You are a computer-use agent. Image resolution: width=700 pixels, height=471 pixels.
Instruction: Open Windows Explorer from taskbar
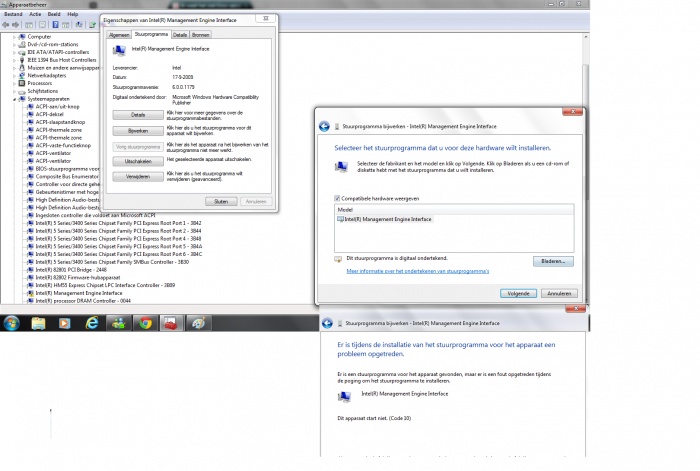tap(38, 323)
